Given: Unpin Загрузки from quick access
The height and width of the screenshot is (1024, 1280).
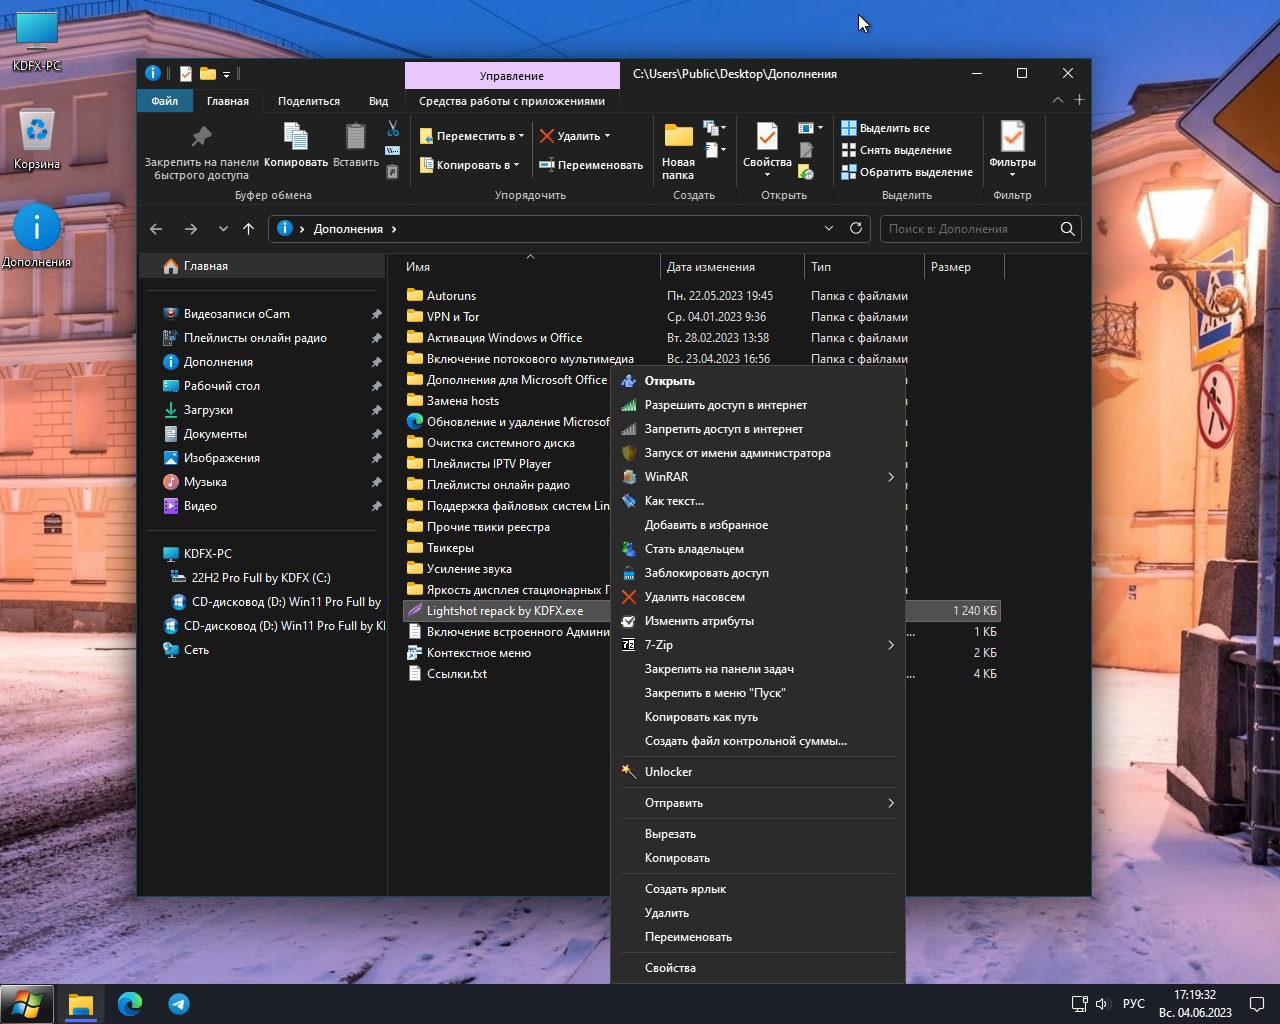Looking at the screenshot, I should coord(376,410).
